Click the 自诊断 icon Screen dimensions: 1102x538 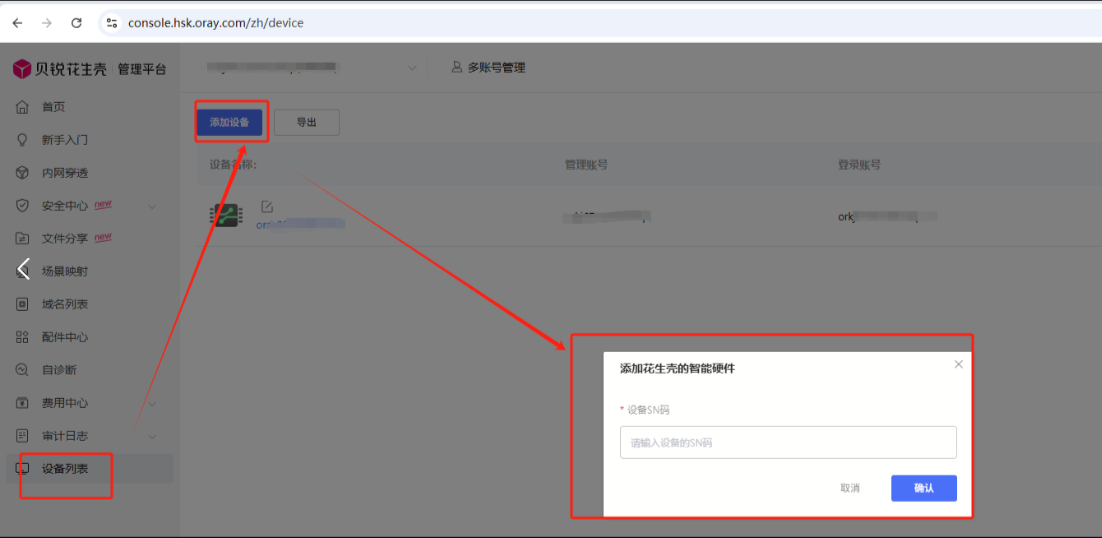coord(22,369)
